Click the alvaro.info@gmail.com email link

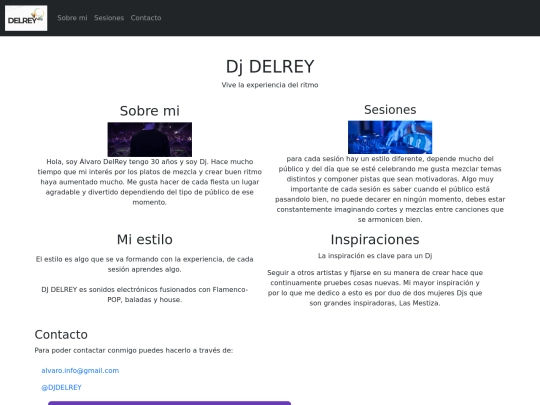click(80, 371)
